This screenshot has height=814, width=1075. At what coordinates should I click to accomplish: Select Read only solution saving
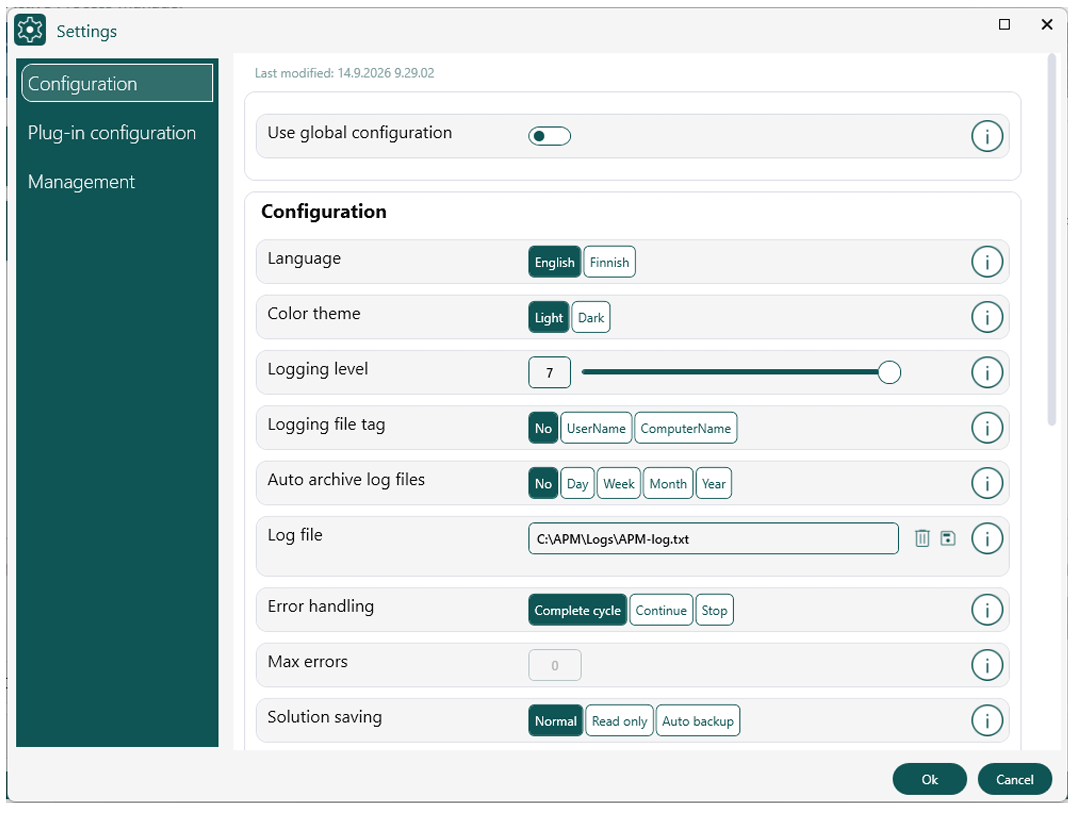(619, 721)
